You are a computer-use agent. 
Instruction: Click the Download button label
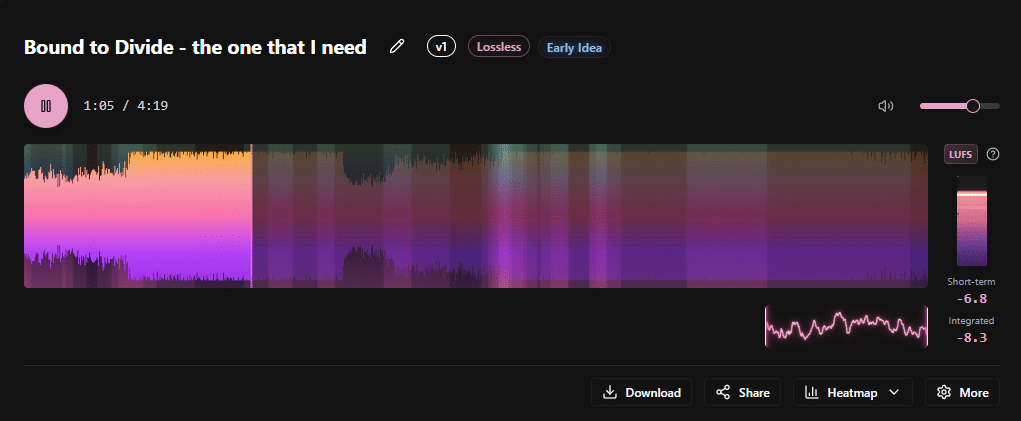652,393
